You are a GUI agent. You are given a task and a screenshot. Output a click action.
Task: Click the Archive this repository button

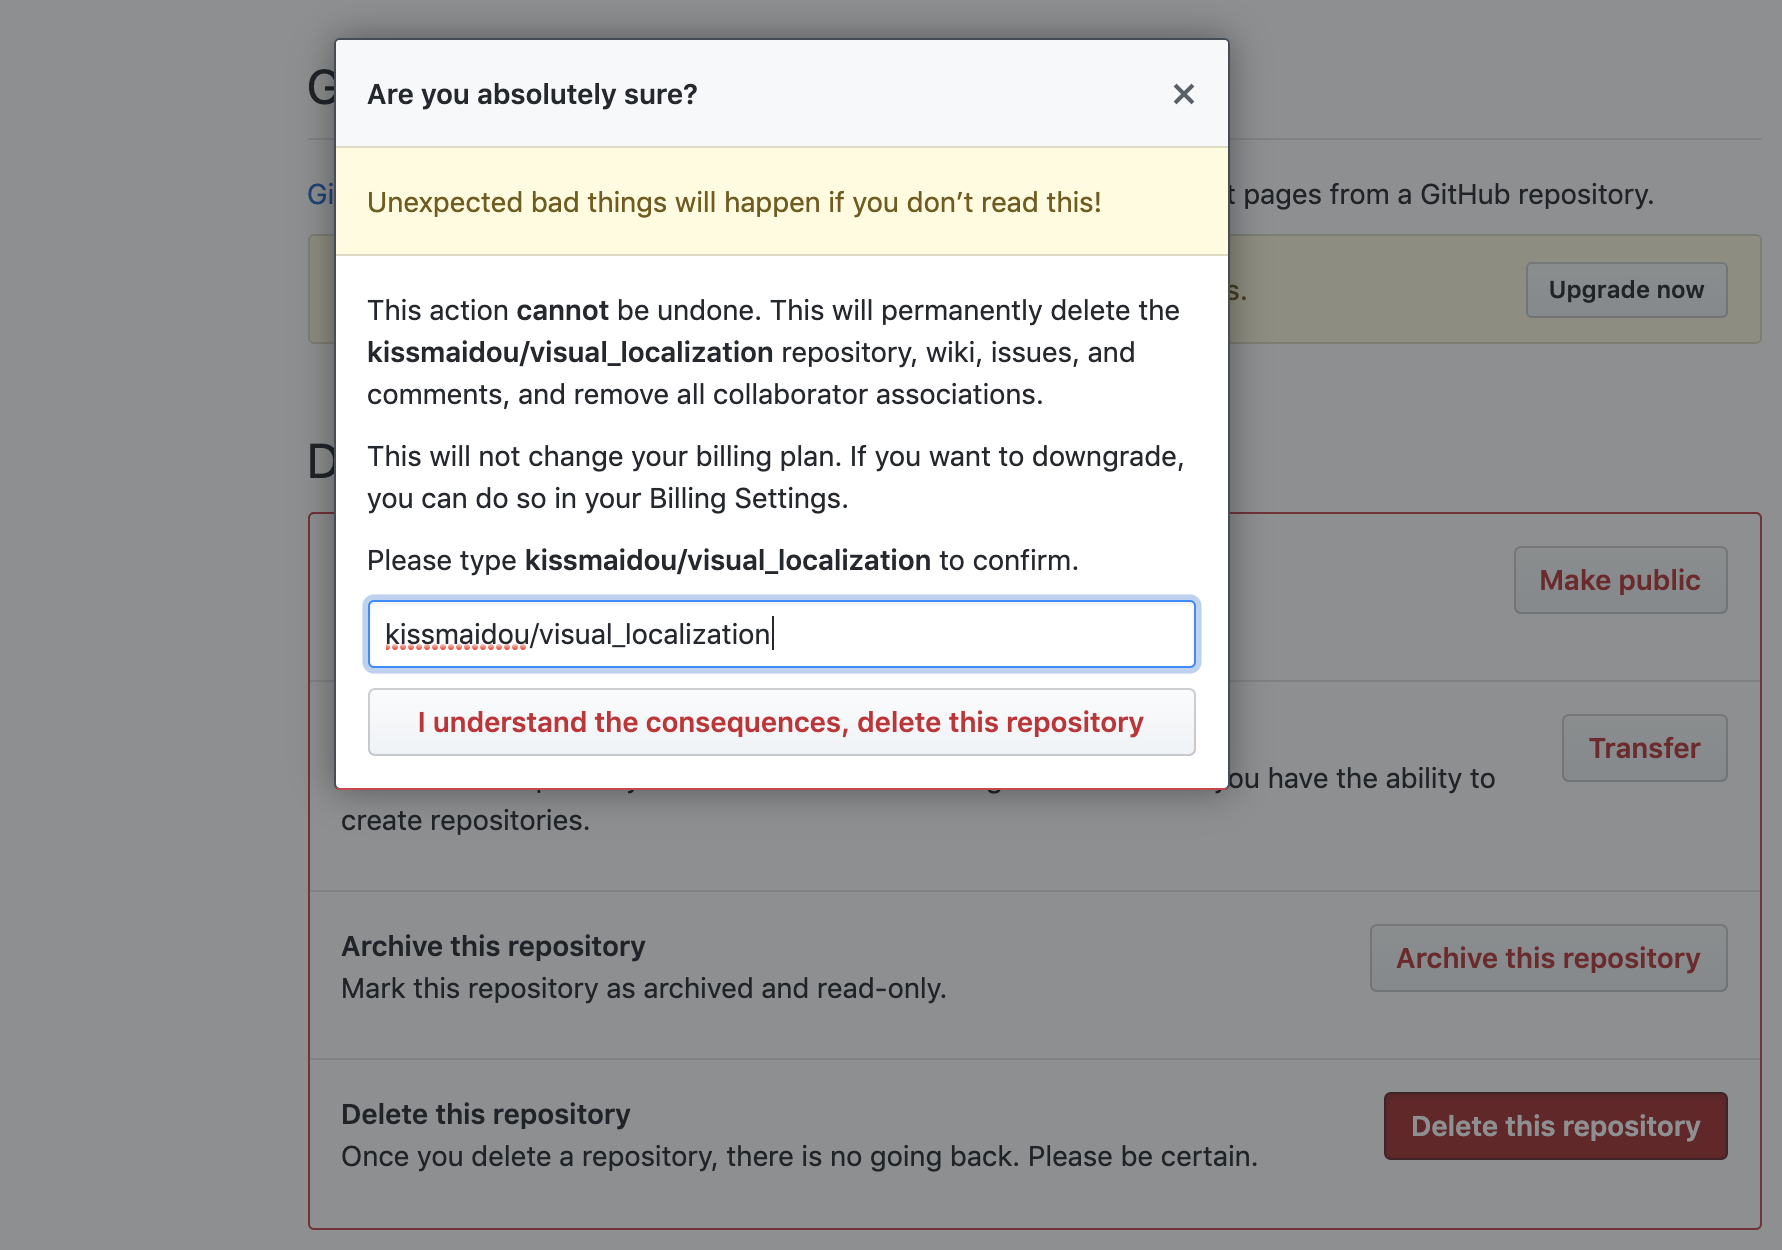(1548, 958)
